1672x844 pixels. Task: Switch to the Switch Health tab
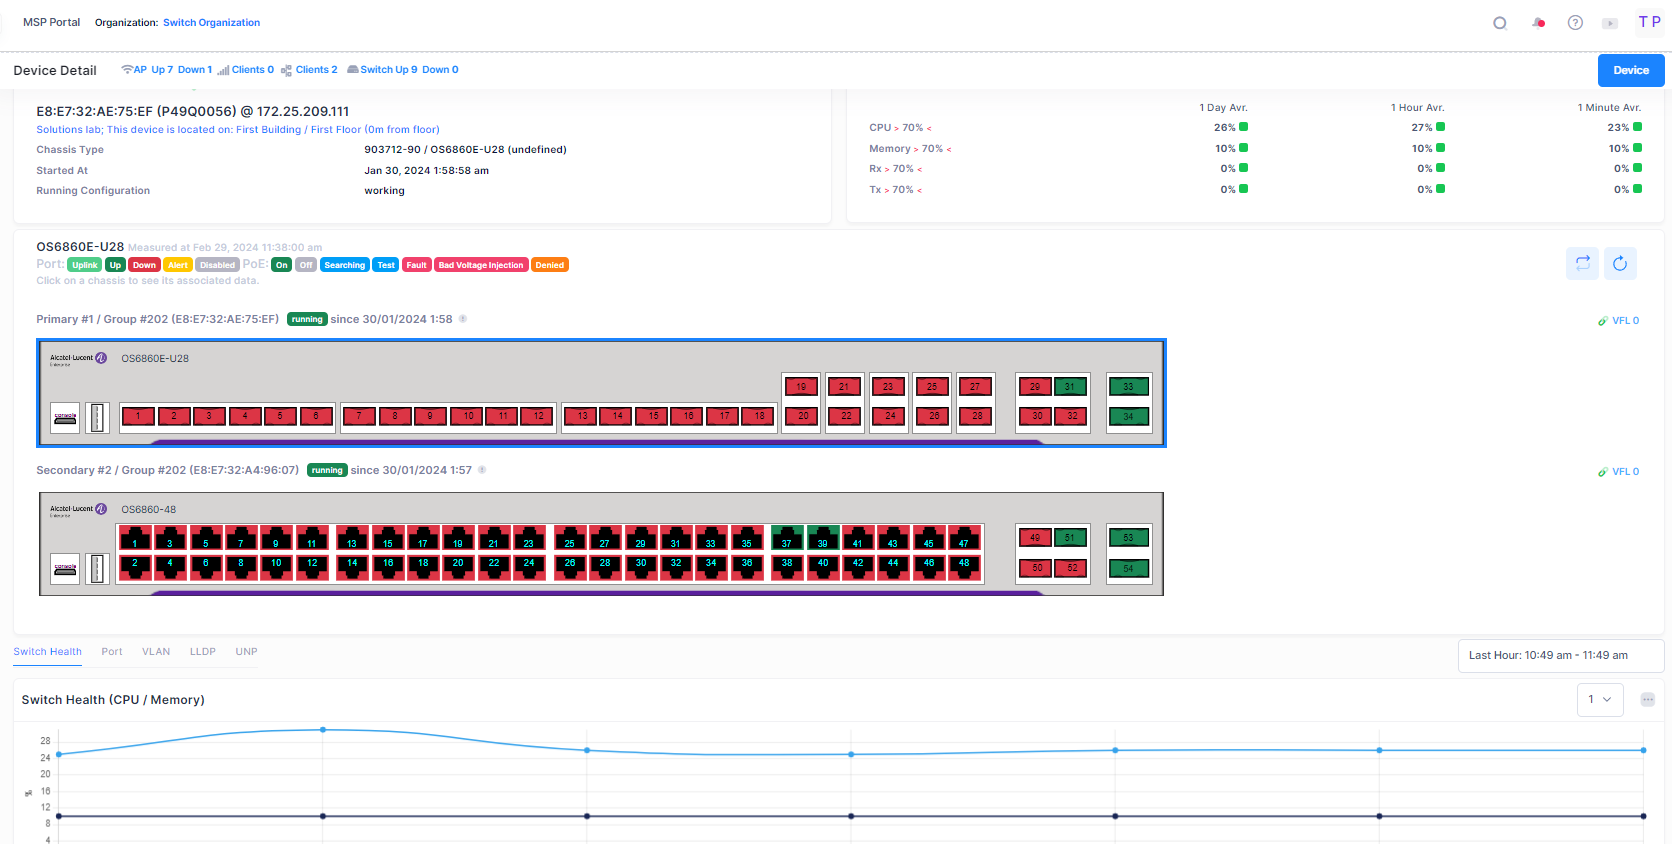48,652
